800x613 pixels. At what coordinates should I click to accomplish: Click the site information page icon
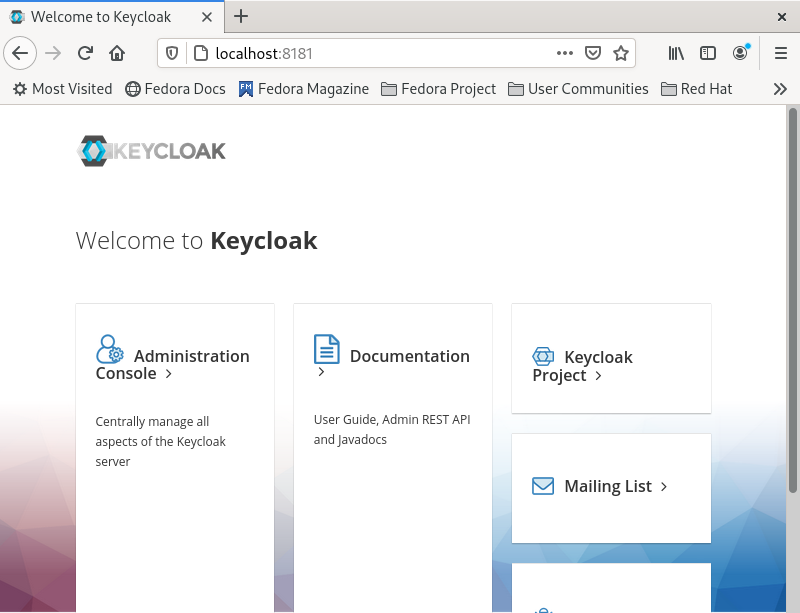pyautogui.click(x=201, y=53)
